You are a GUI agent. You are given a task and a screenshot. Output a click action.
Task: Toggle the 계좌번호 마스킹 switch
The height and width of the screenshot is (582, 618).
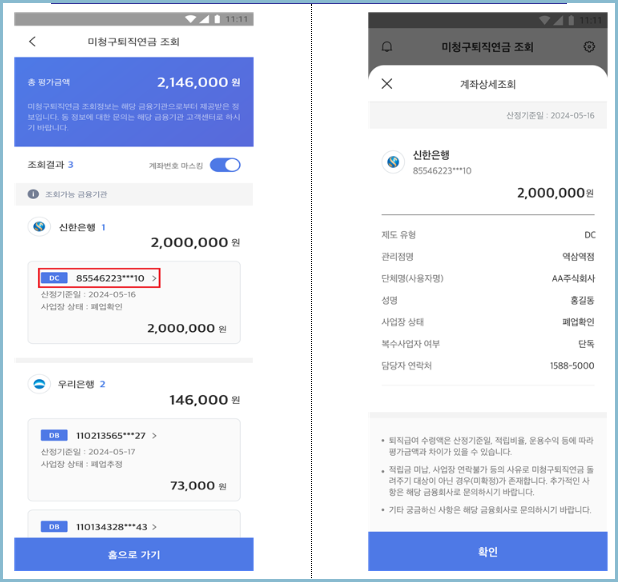[x=225, y=165]
